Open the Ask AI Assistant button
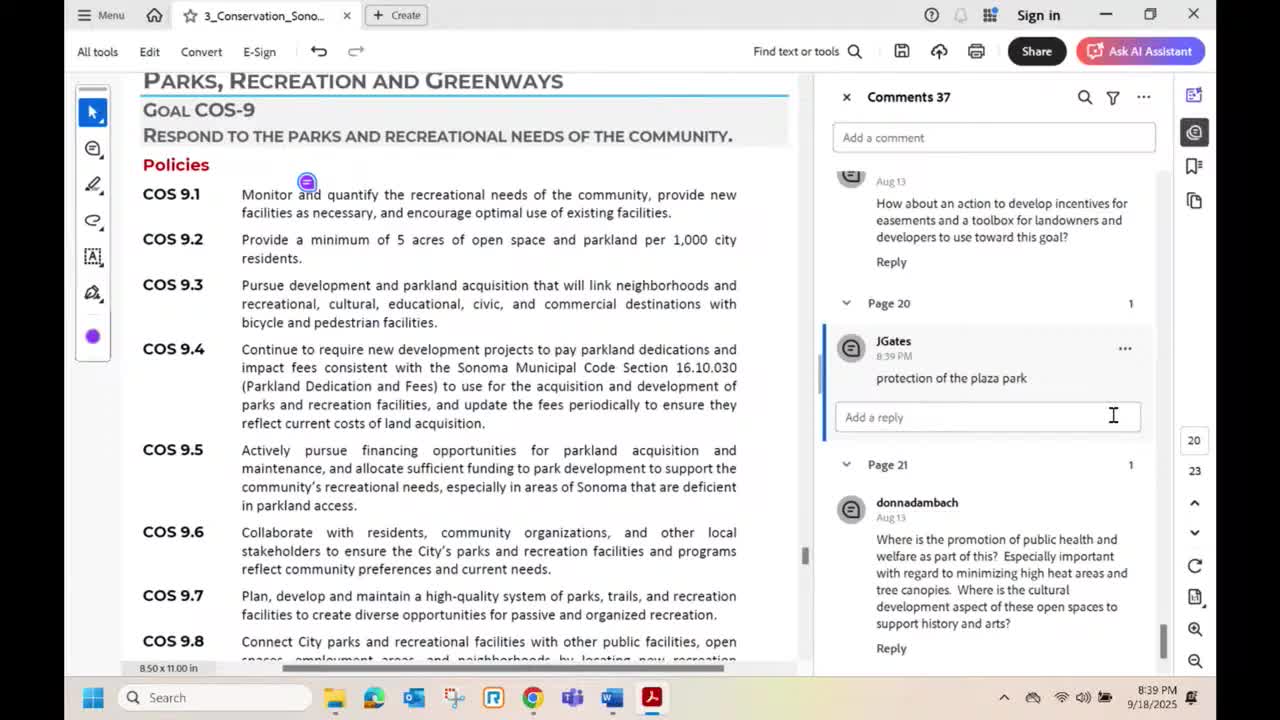The height and width of the screenshot is (720, 1280). (1141, 51)
